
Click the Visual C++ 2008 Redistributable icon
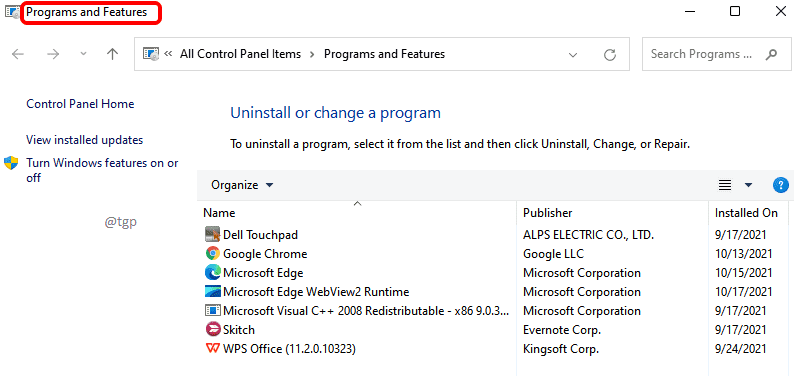click(213, 310)
